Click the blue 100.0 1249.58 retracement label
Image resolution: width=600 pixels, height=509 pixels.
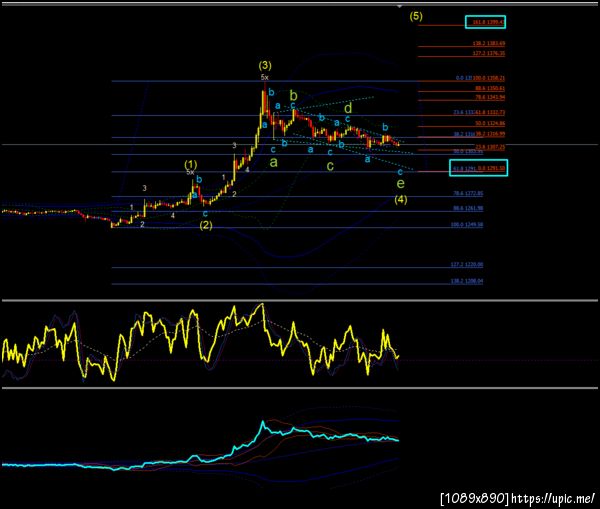(467, 225)
